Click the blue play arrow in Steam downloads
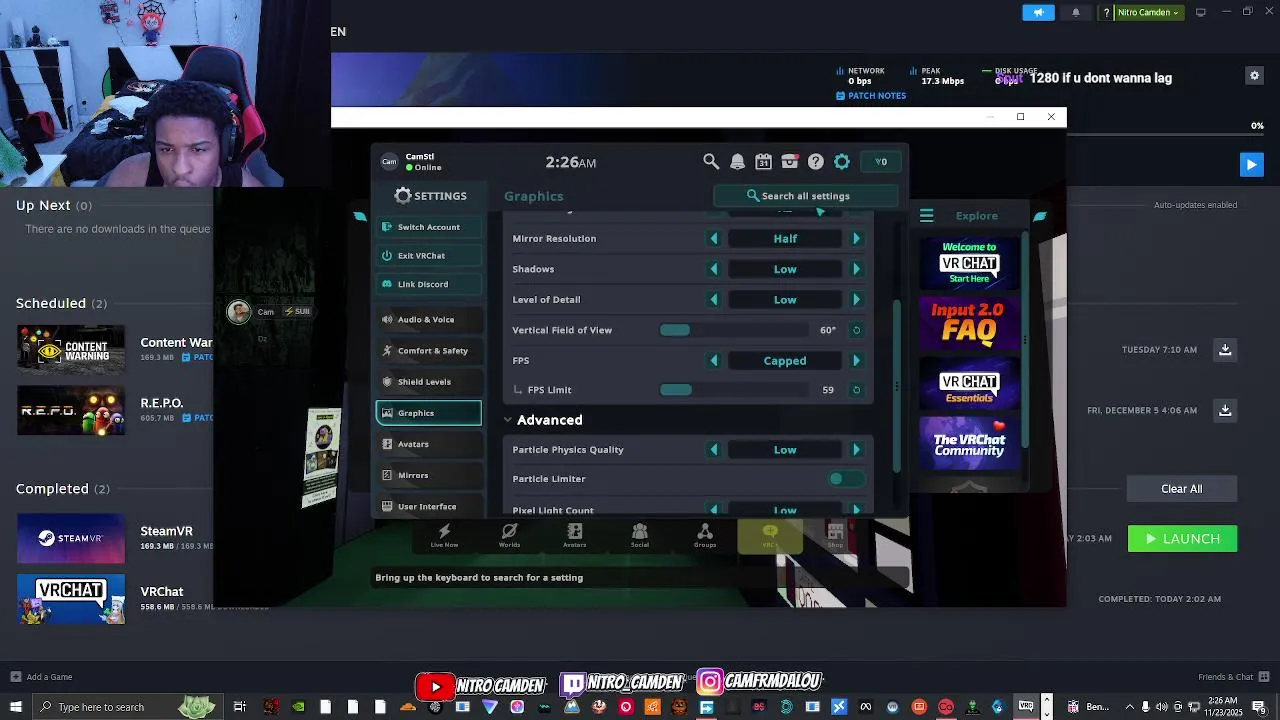Viewport: 1280px width, 720px height. point(1251,164)
